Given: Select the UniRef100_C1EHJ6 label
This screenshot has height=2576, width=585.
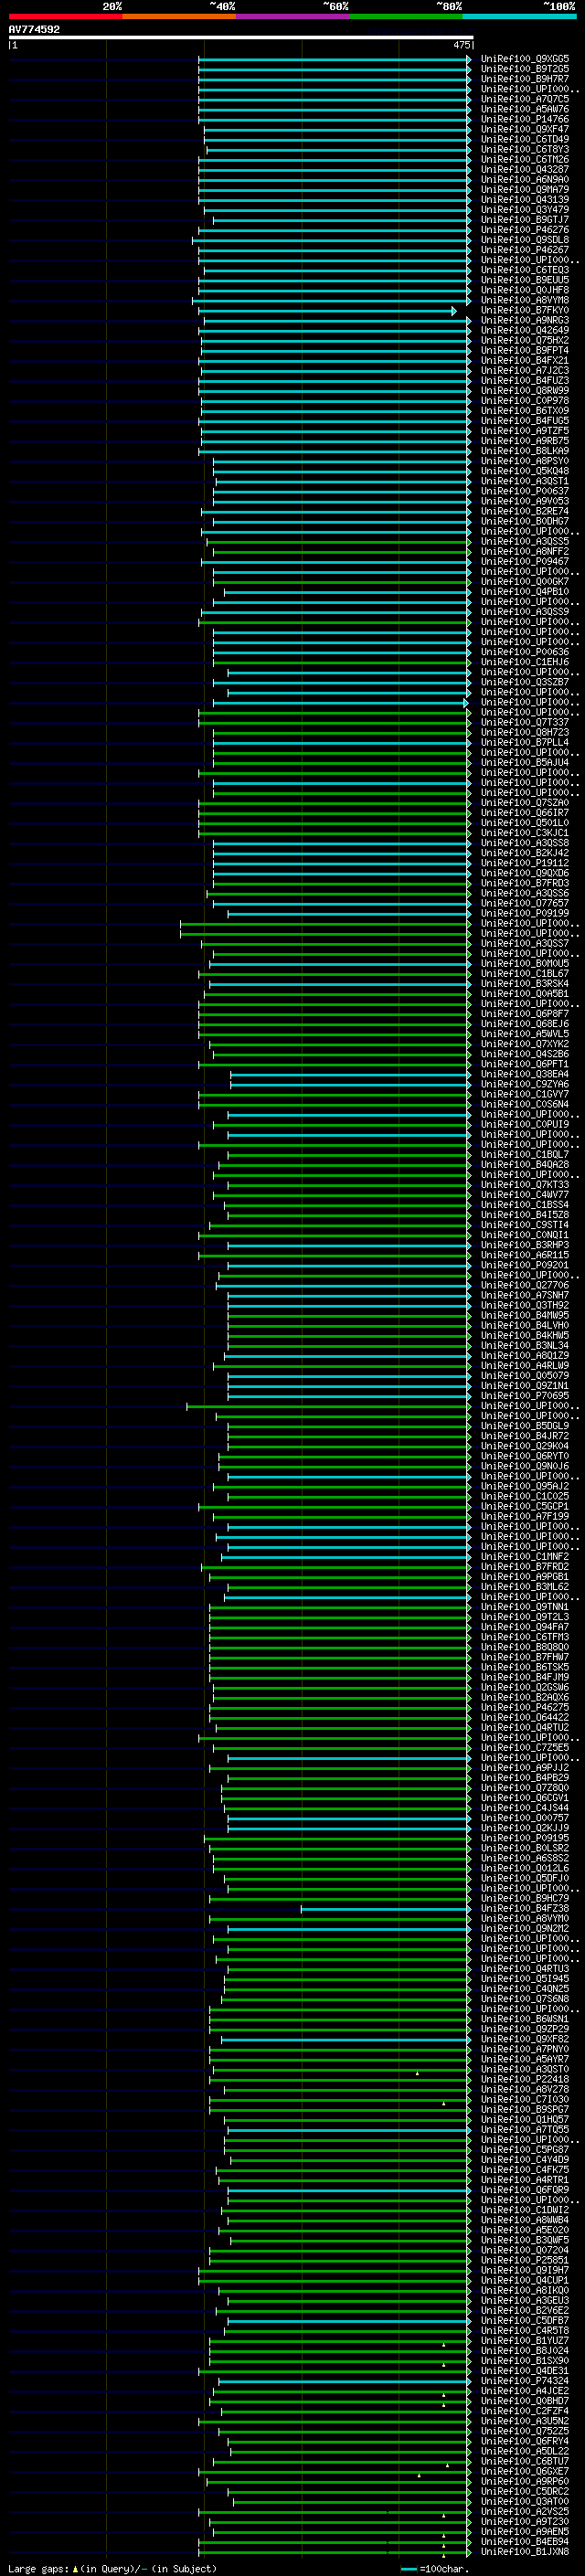Looking at the screenshot, I should coord(525,662).
